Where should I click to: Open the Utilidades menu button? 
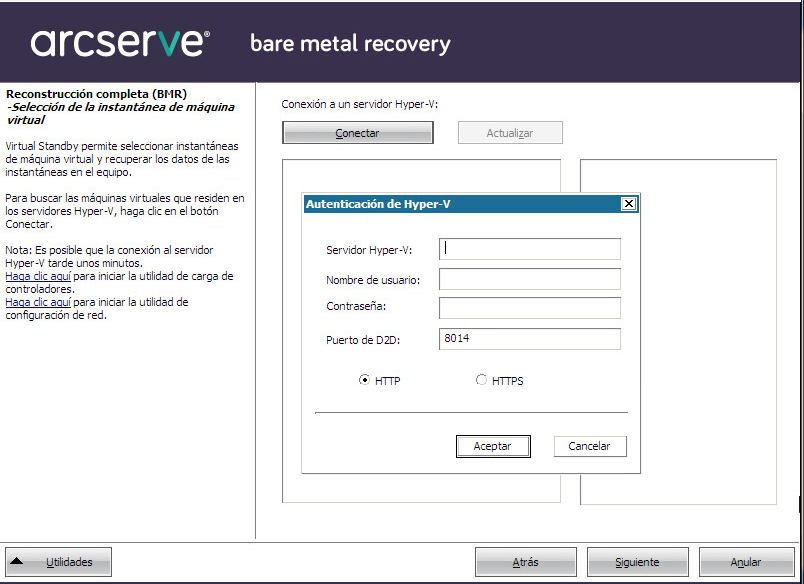(x=58, y=562)
